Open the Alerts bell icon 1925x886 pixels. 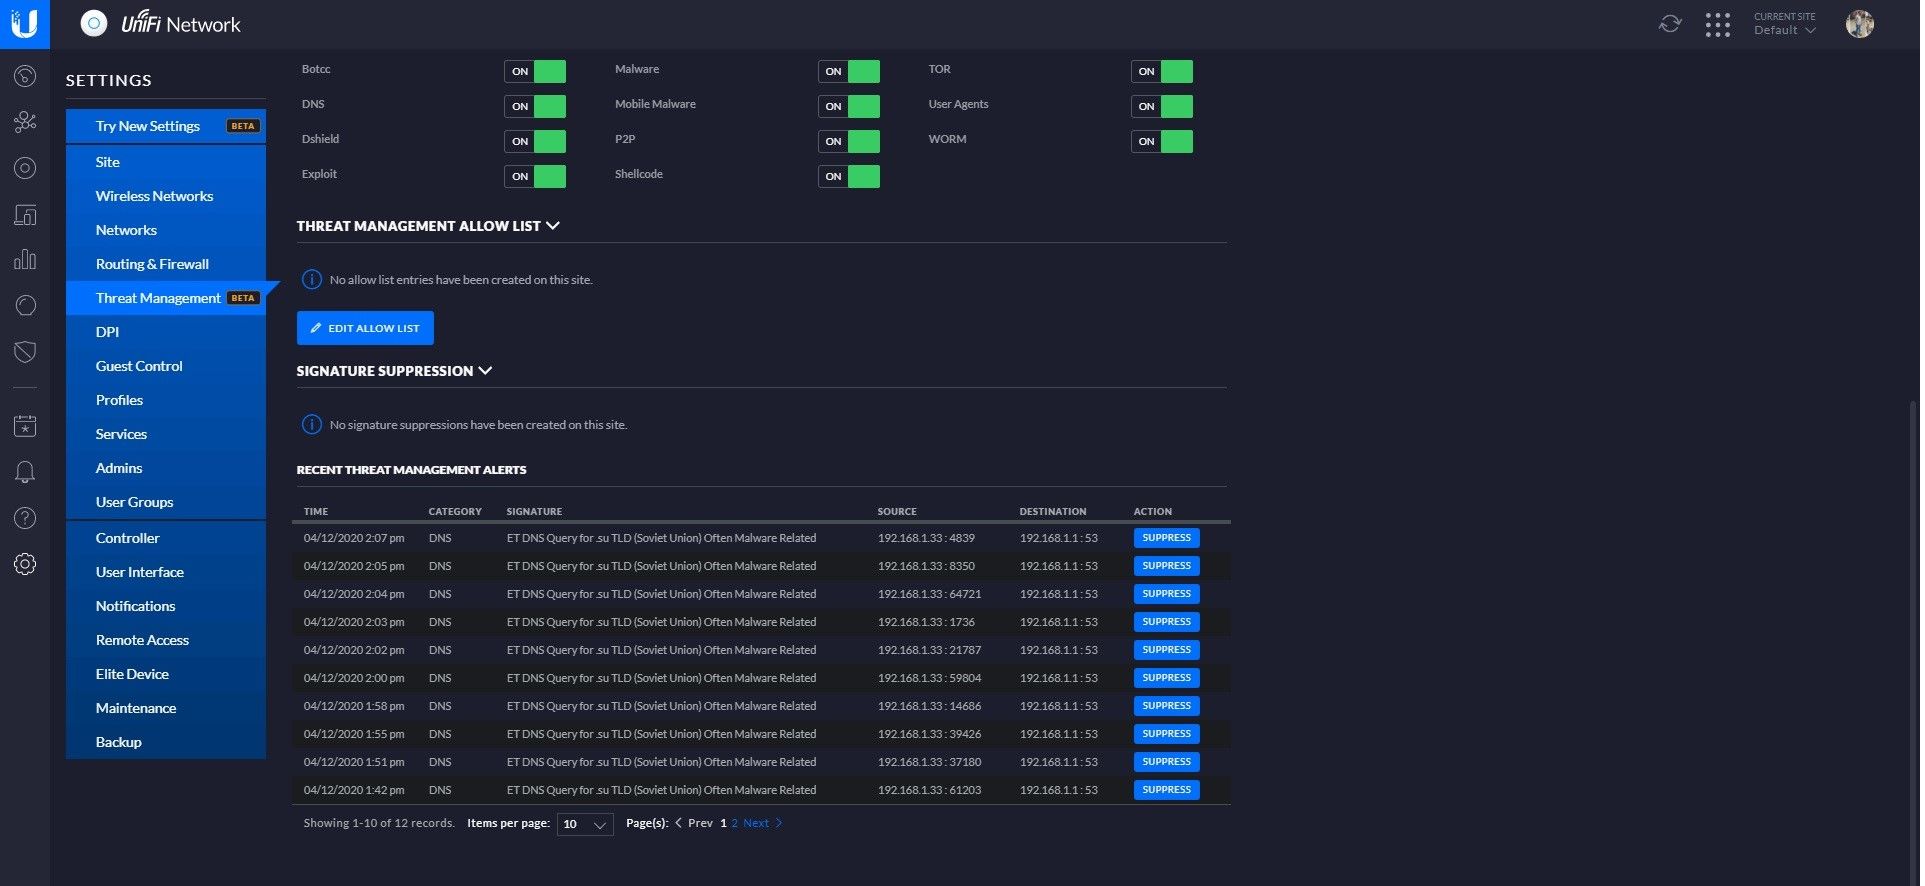coord(25,472)
